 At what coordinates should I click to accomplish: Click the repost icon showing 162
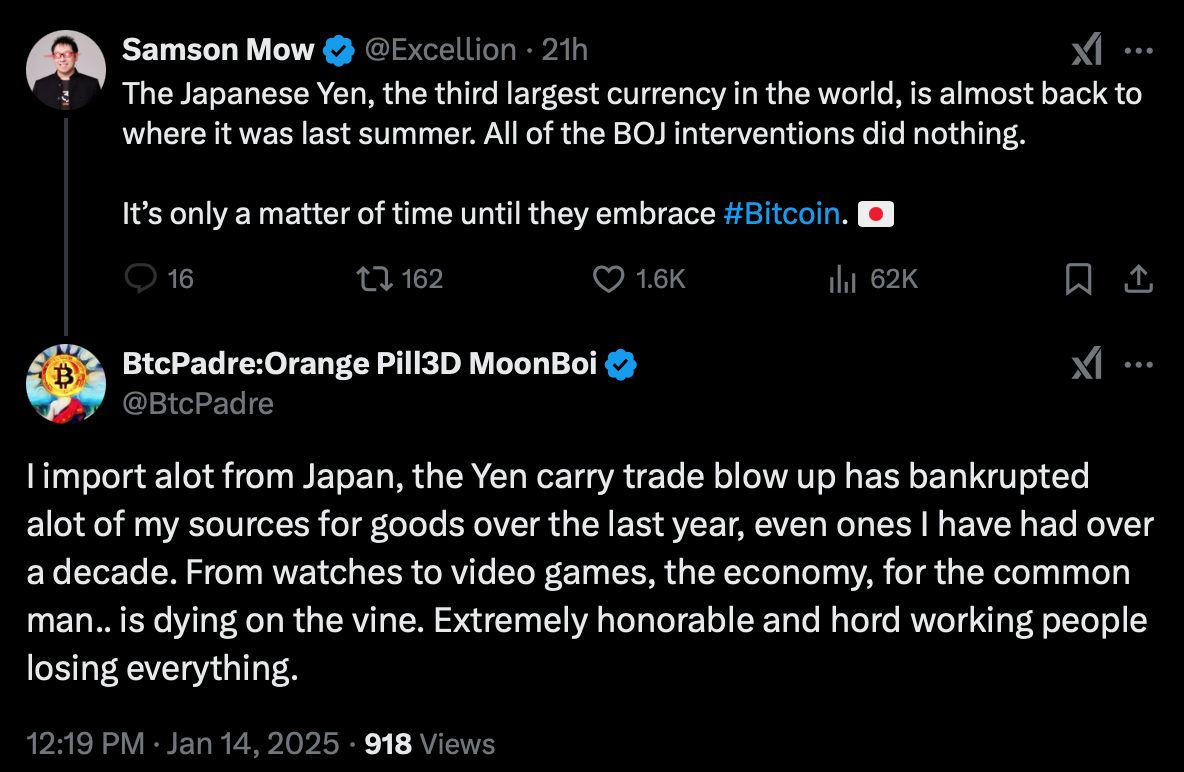(374, 279)
